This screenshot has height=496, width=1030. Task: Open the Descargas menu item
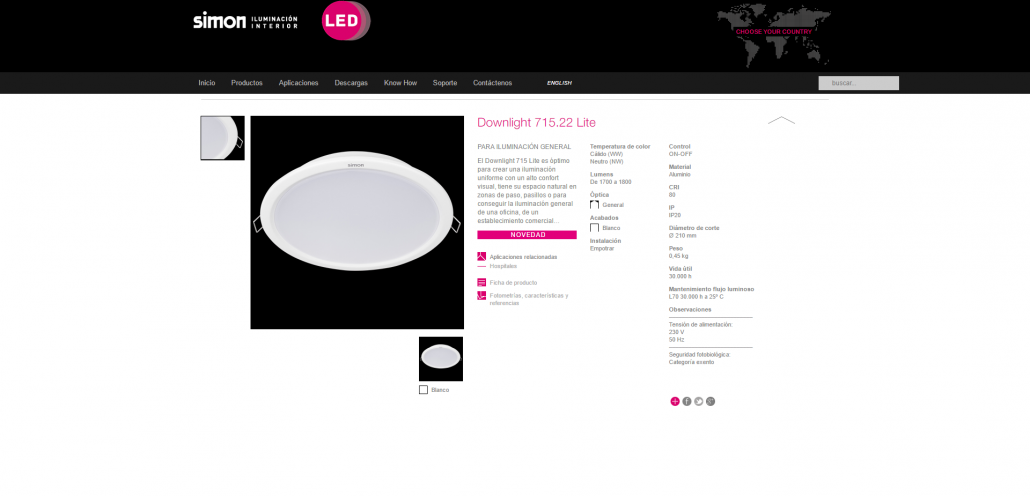tap(351, 83)
